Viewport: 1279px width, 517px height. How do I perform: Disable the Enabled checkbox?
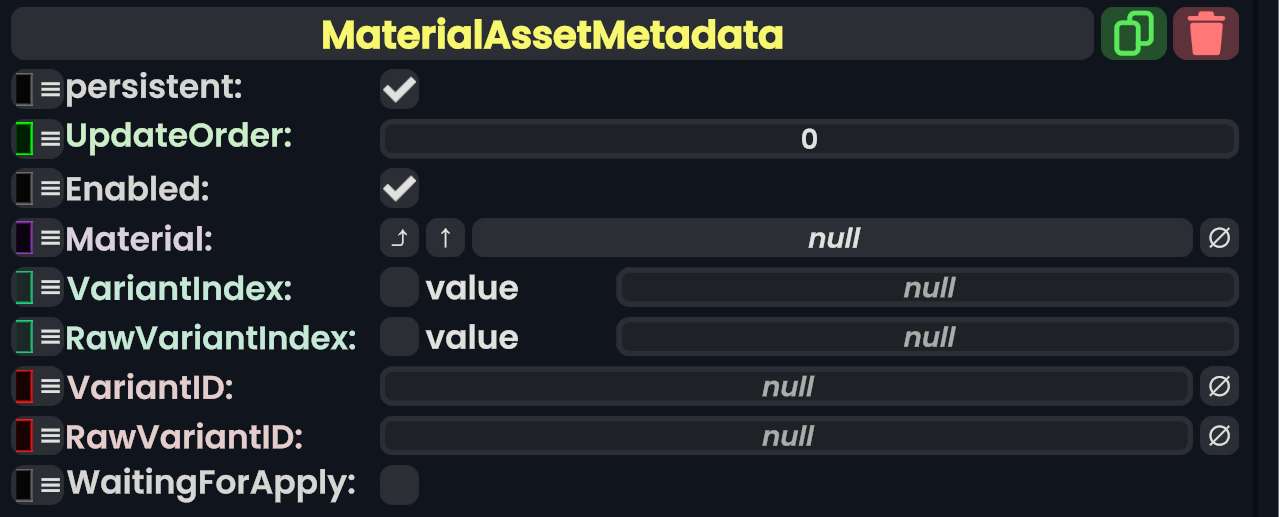click(x=399, y=188)
